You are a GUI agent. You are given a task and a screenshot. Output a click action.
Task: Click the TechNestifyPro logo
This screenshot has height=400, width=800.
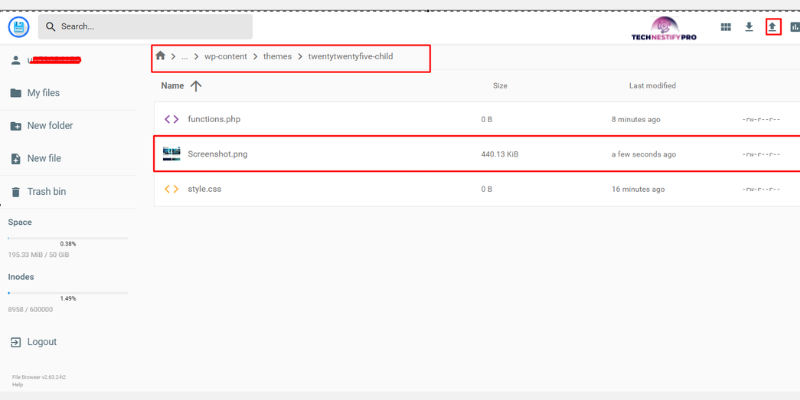point(664,29)
